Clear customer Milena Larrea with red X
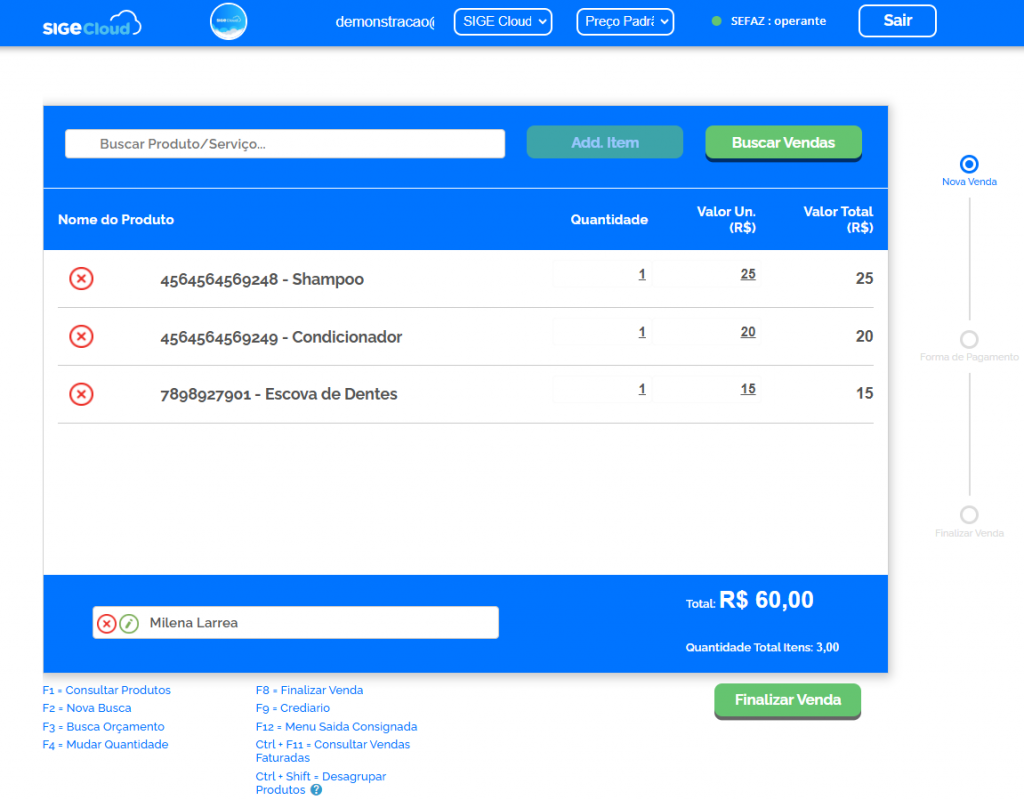The height and width of the screenshot is (800, 1024). (107, 623)
